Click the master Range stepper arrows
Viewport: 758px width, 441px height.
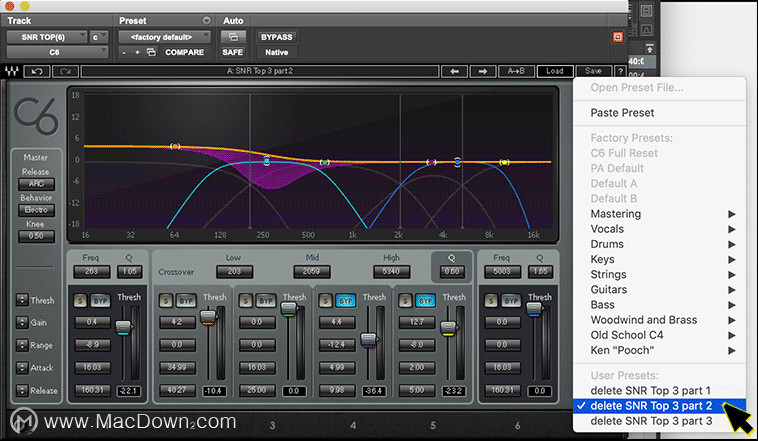22,345
